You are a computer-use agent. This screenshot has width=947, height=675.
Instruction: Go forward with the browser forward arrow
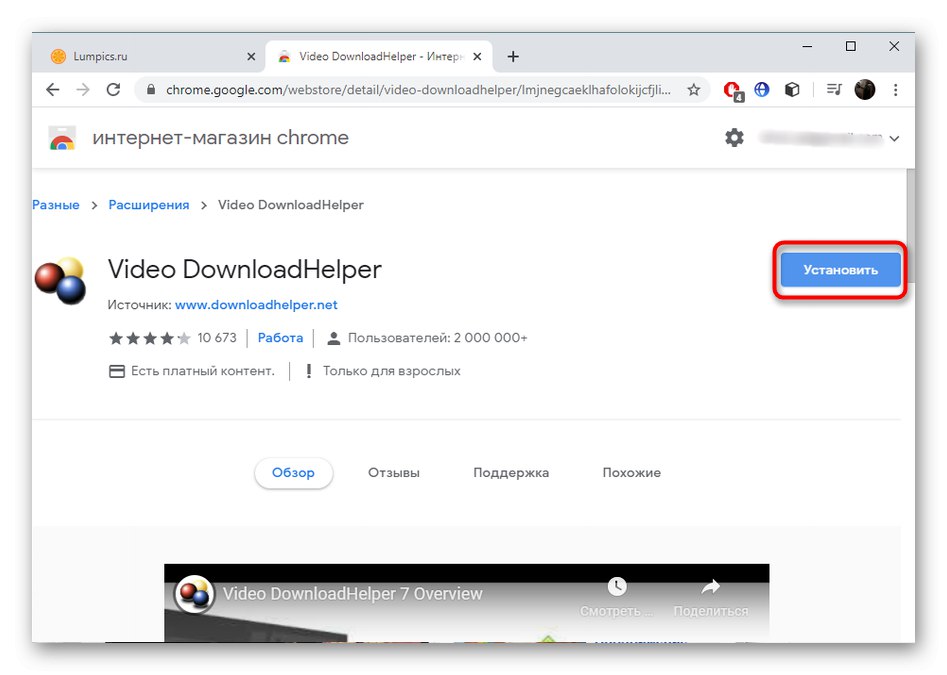[x=83, y=90]
